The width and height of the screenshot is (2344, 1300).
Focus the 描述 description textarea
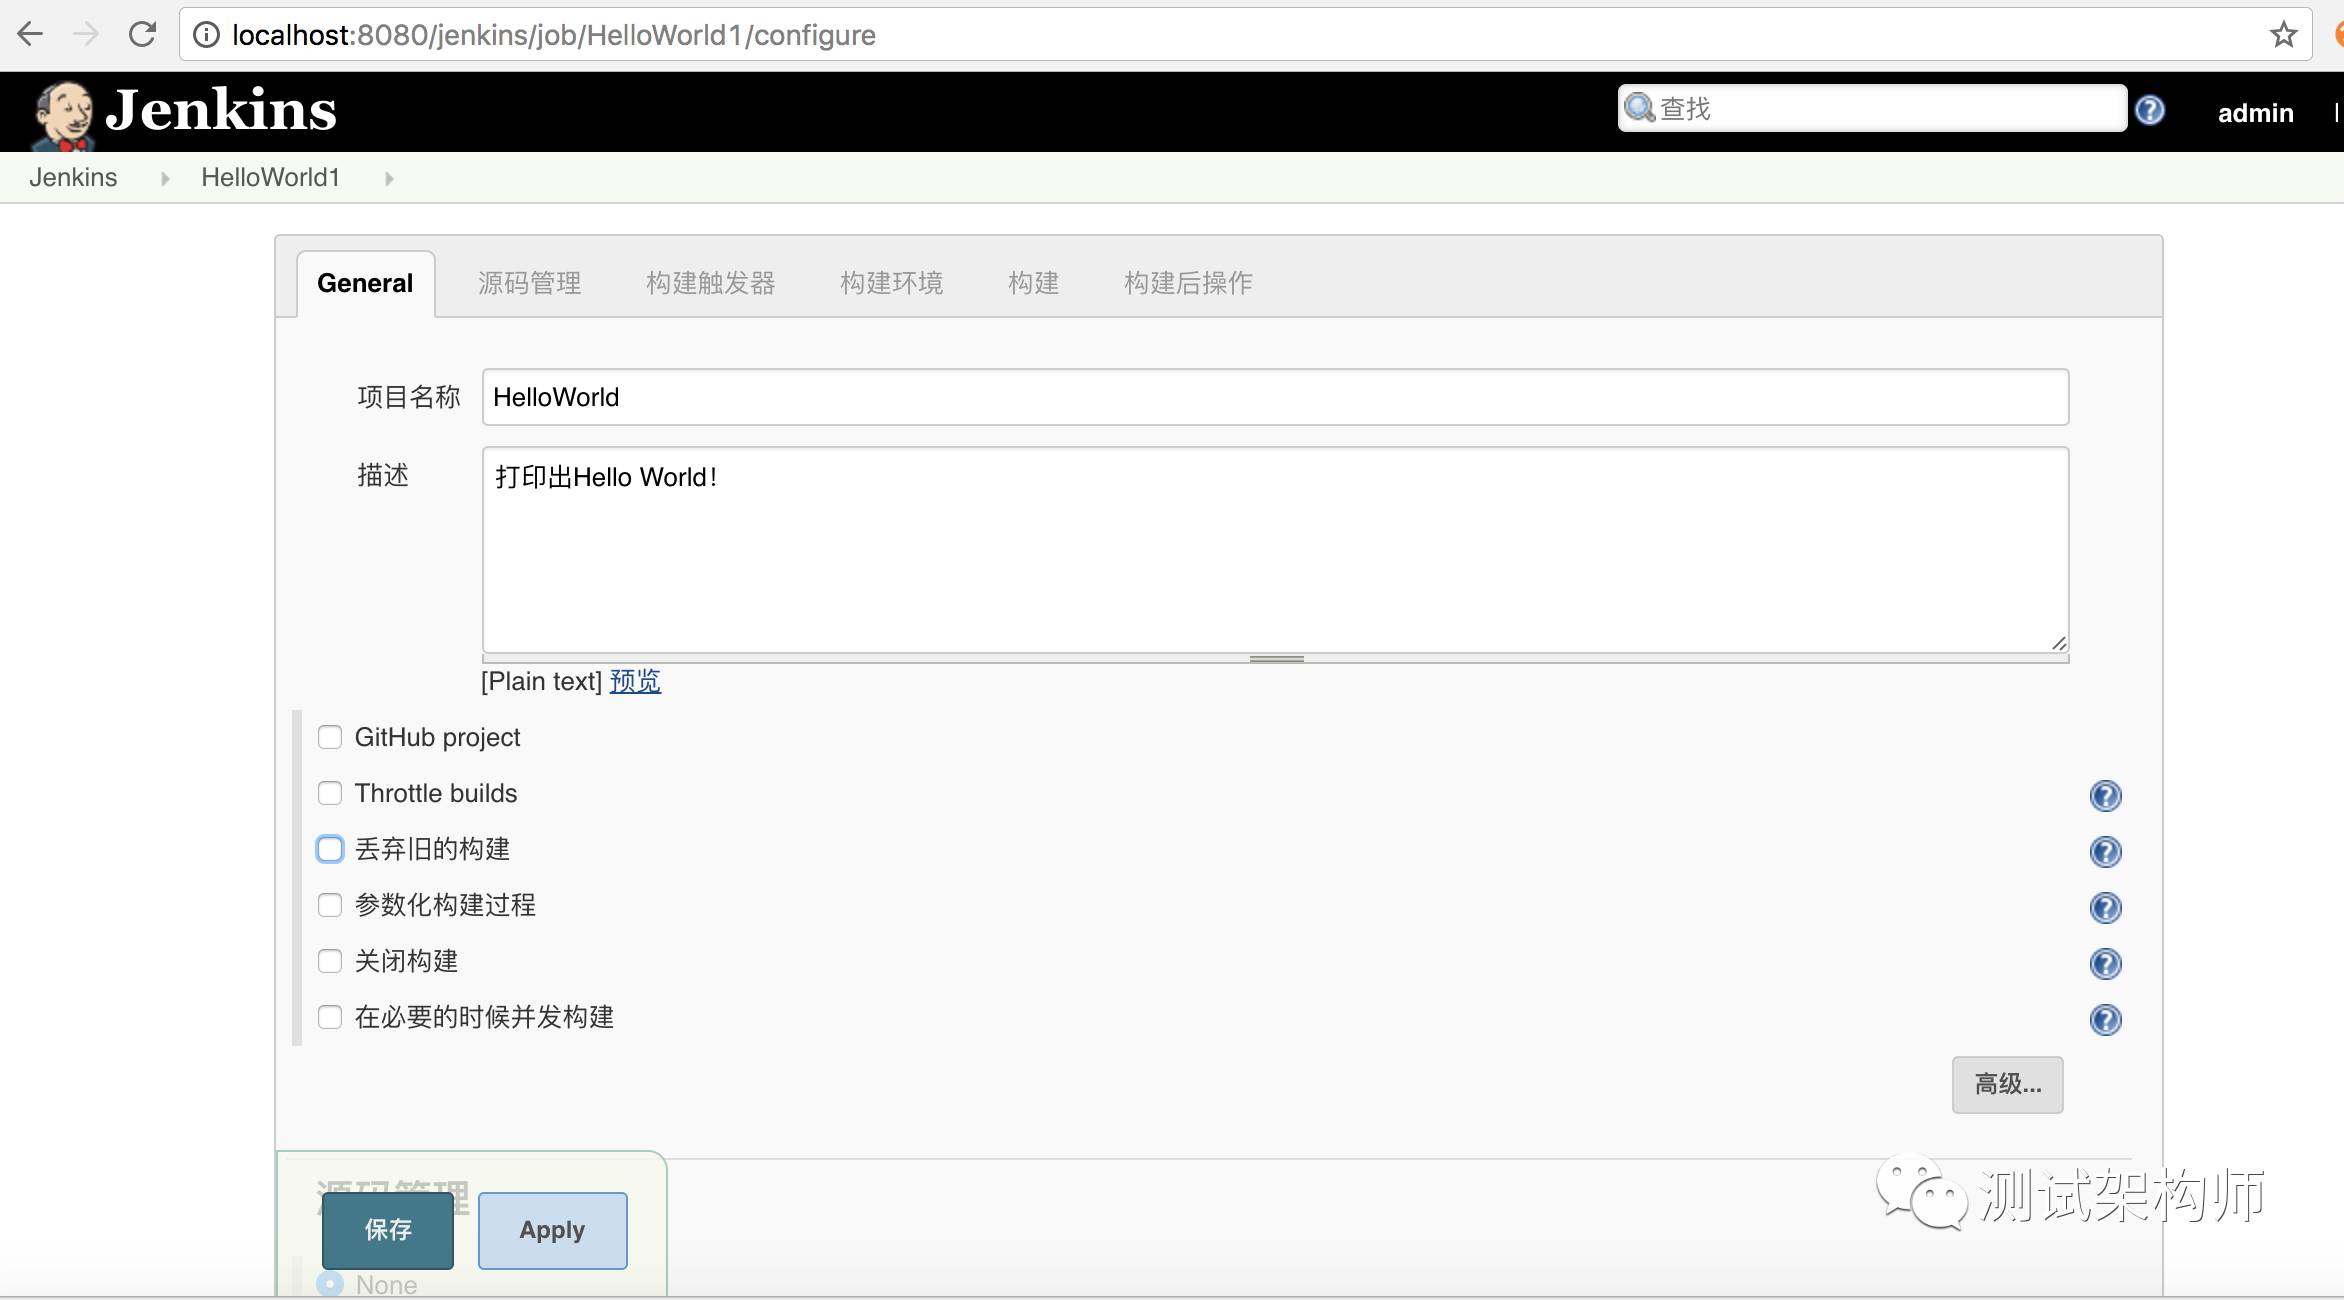(x=1276, y=550)
